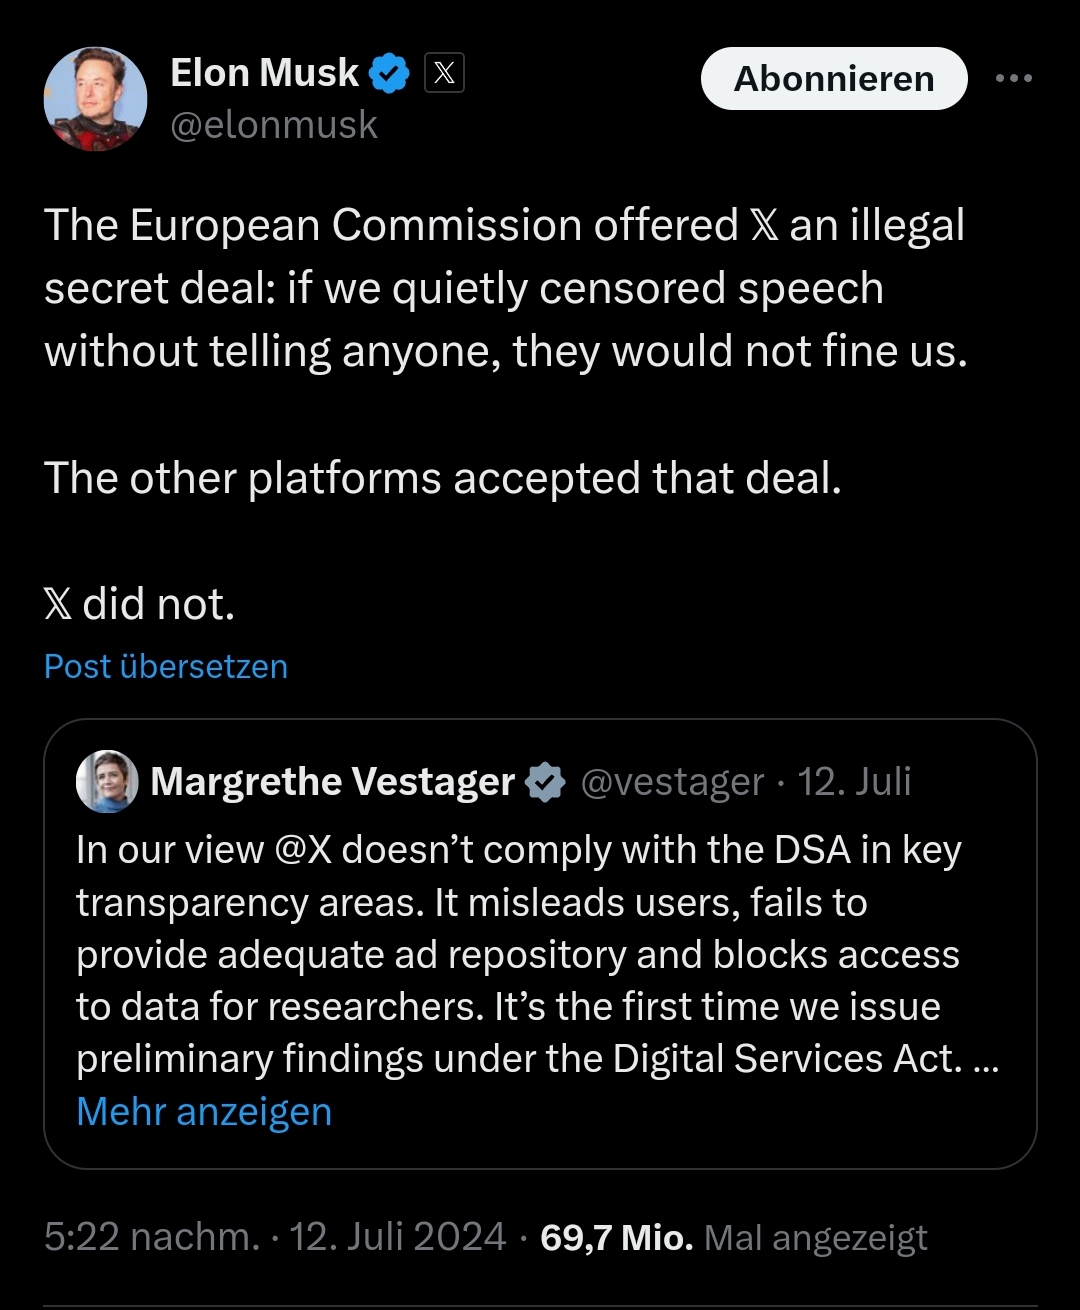The height and width of the screenshot is (1310, 1080).
Task: Open the three-dot more options menu
Action: (1013, 79)
